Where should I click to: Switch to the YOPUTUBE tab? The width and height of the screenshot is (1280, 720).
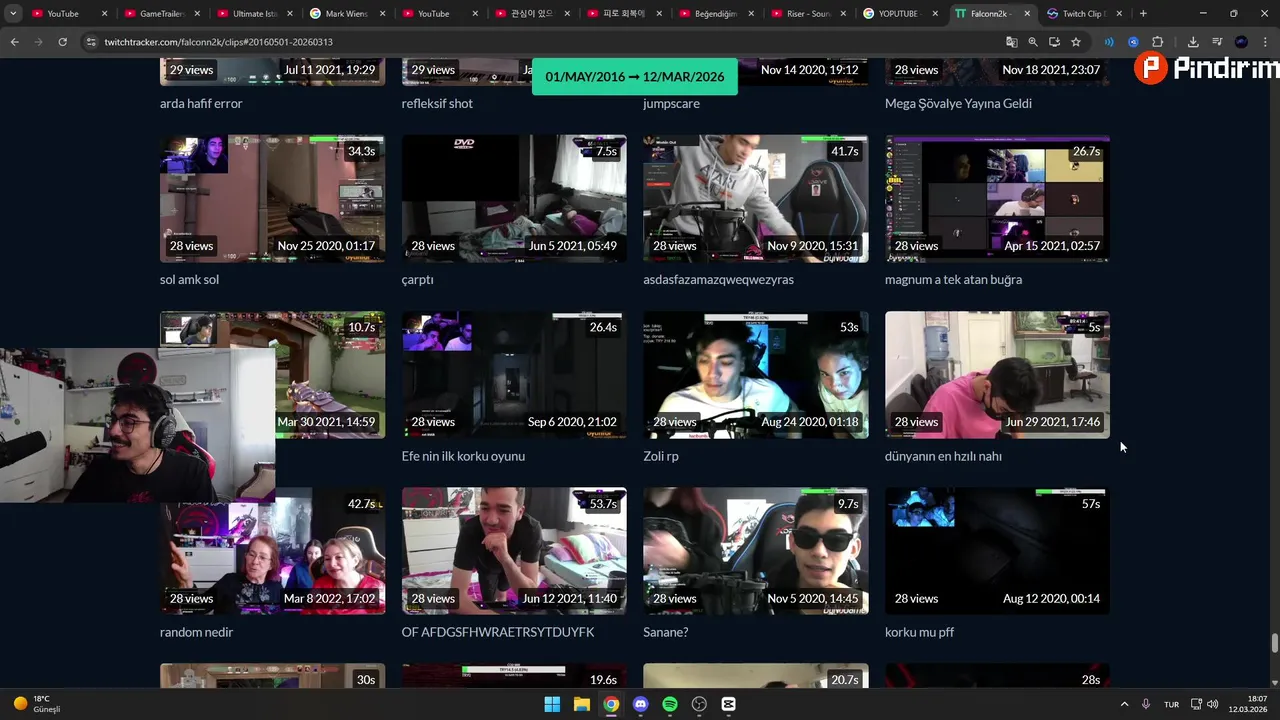coord(900,14)
